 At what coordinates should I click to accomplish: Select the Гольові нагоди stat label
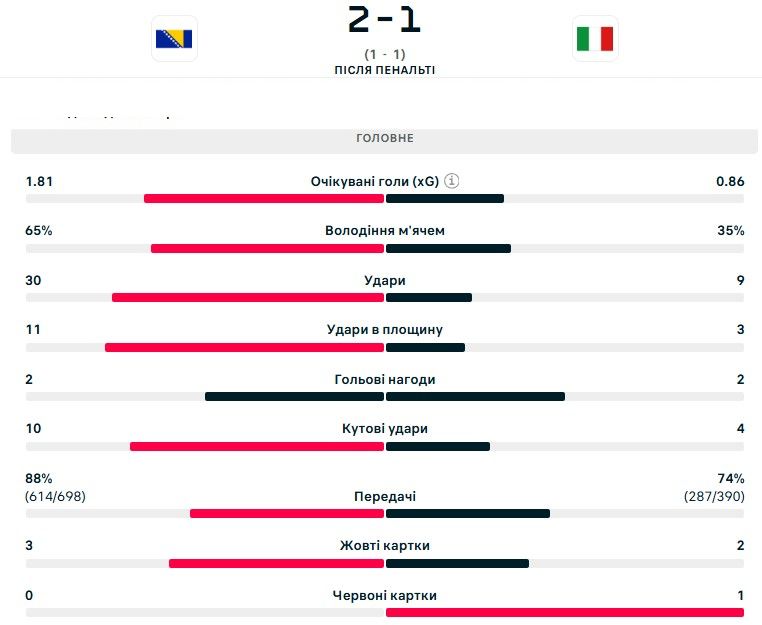(x=384, y=380)
